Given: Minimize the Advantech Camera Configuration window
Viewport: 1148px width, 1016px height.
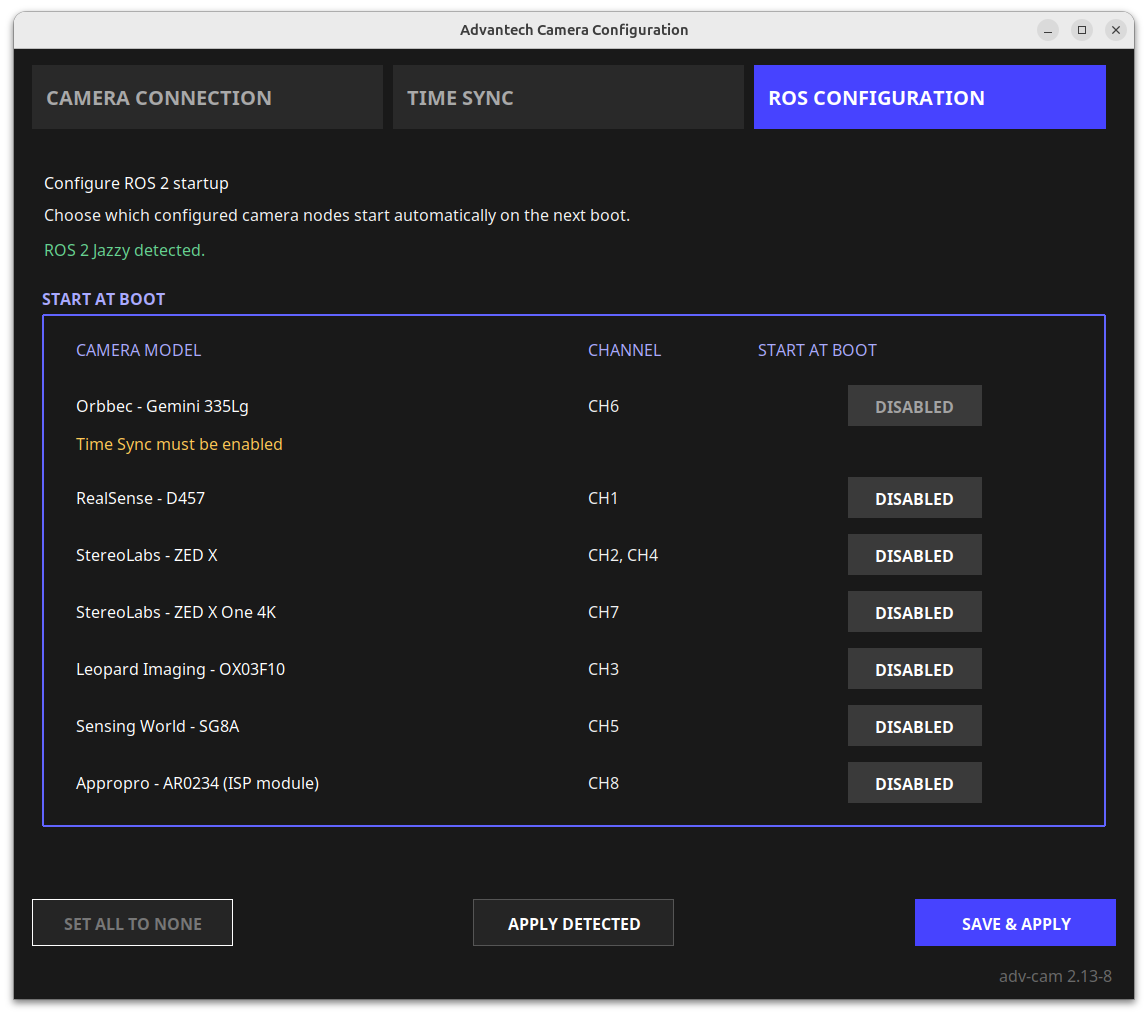Looking at the screenshot, I should point(1048,30).
